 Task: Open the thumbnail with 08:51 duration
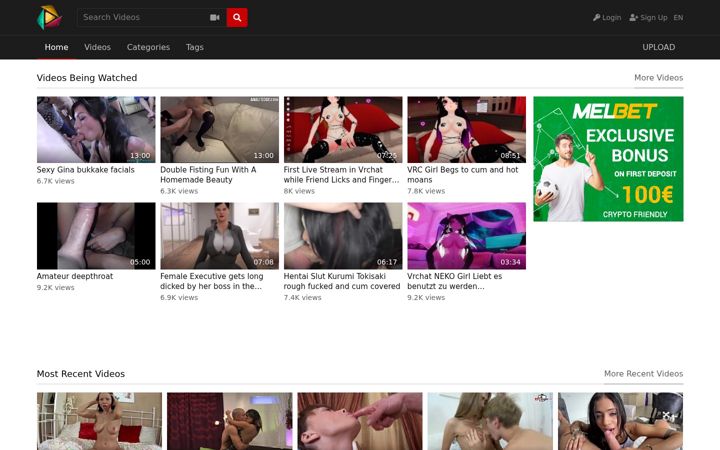pos(467,129)
